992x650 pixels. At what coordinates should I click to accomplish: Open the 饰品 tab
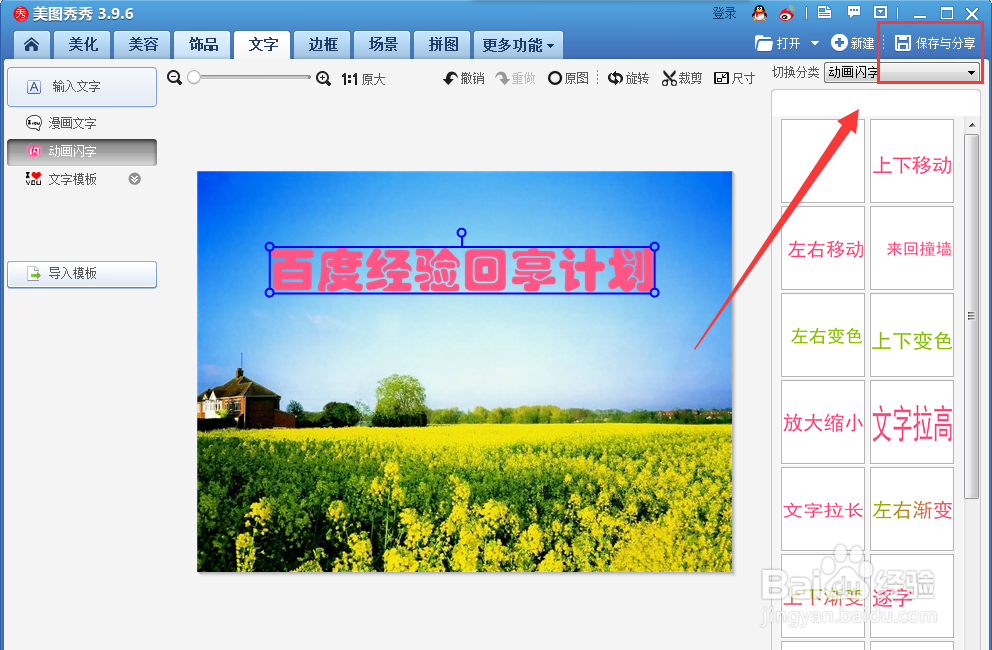tap(203, 44)
